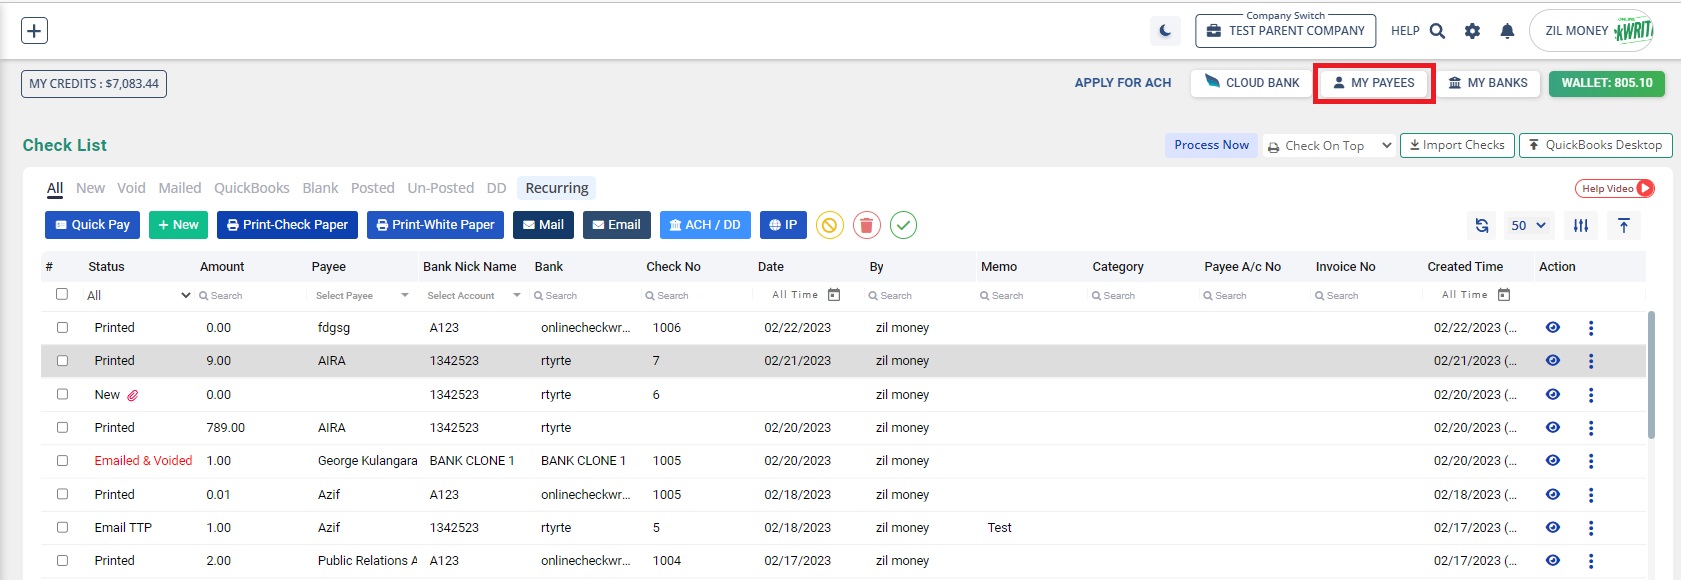Screen dimensions: 1681x580
Task: Open three-dot menu for fdgsg row
Action: [x=1591, y=328]
